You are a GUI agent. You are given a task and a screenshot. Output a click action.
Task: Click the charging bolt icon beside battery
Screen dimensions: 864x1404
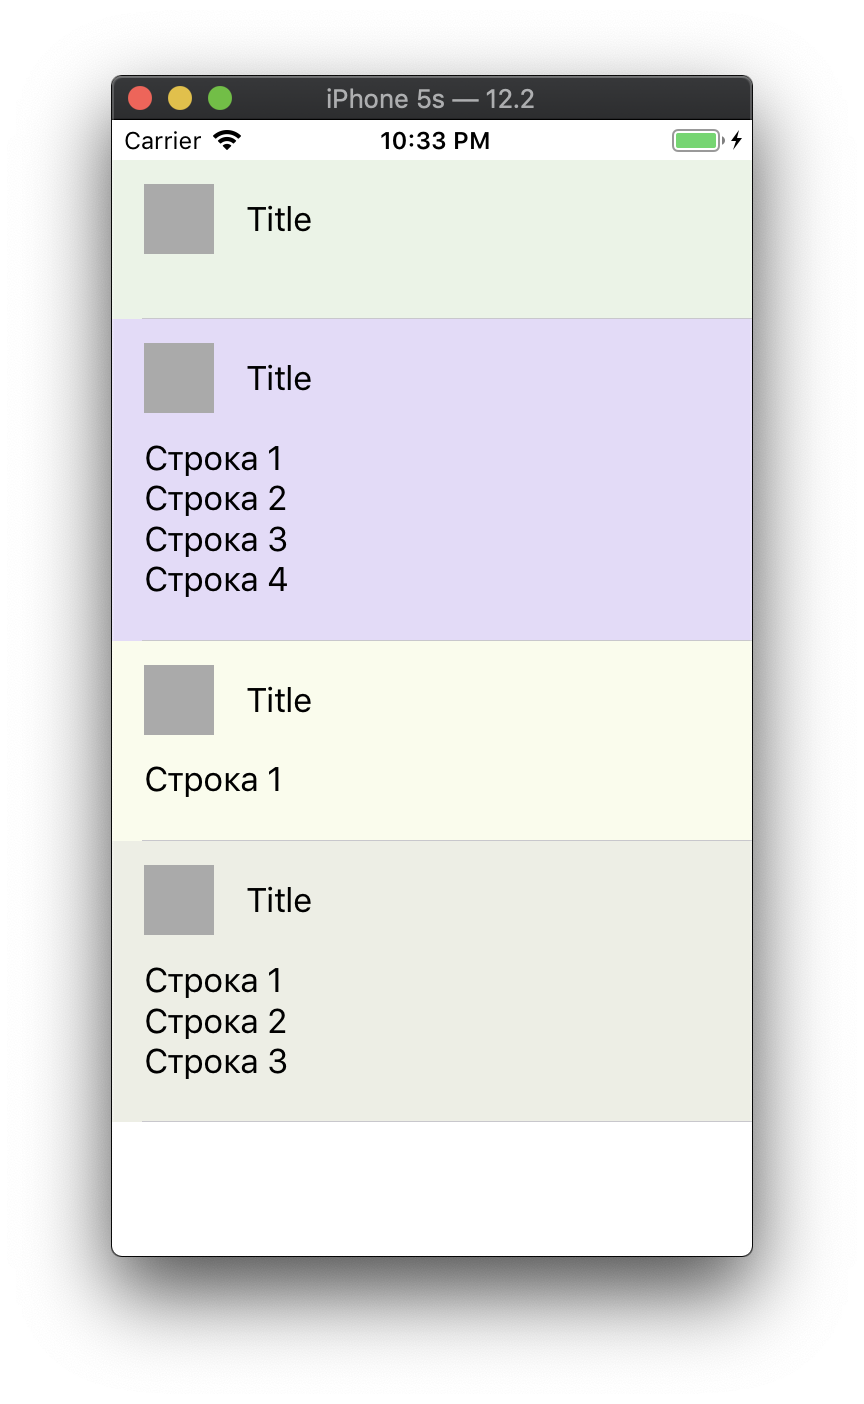coord(737,140)
